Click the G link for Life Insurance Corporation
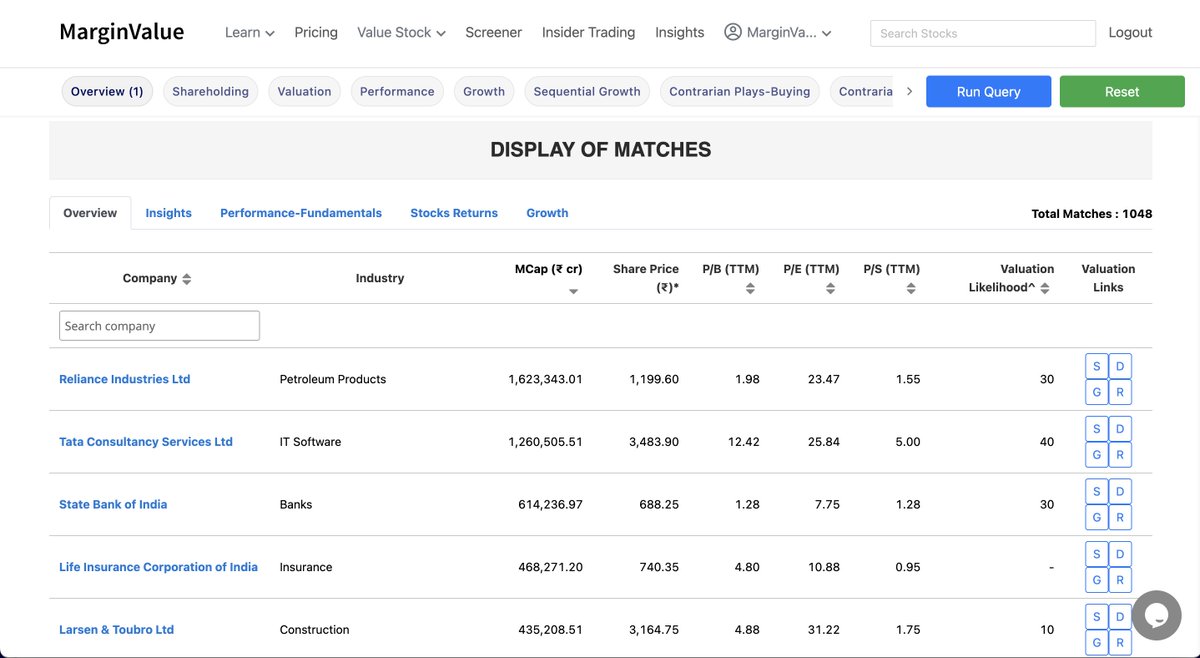Image resolution: width=1200 pixels, height=658 pixels. [1097, 580]
